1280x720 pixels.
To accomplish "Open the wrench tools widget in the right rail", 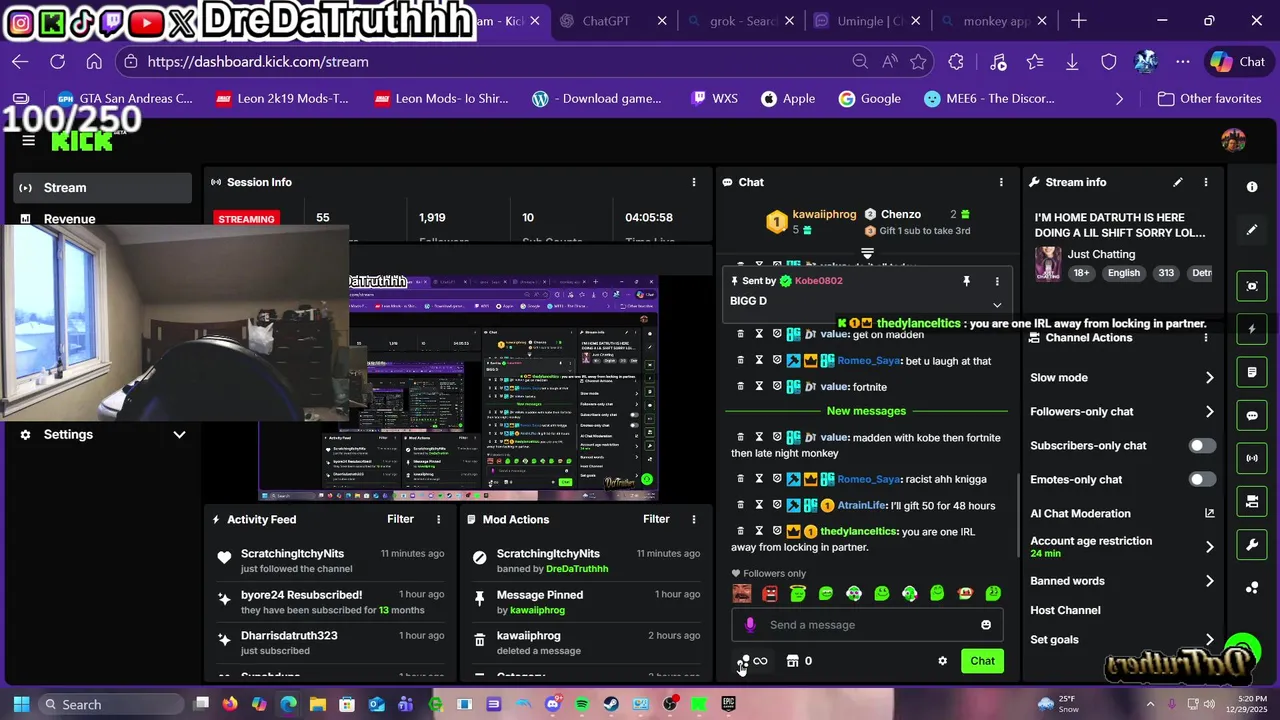I will (1252, 544).
